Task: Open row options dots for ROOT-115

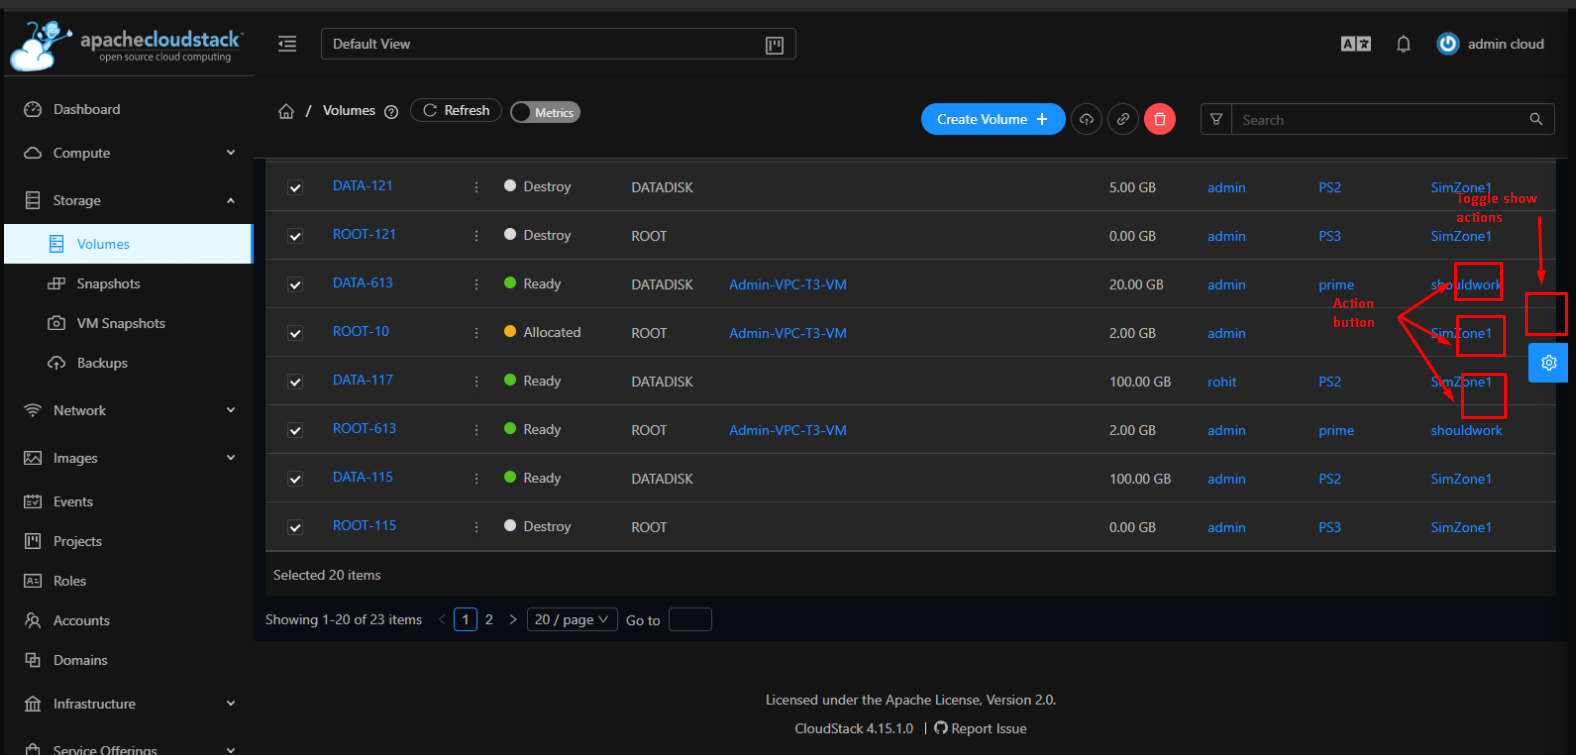Action: 476,527
